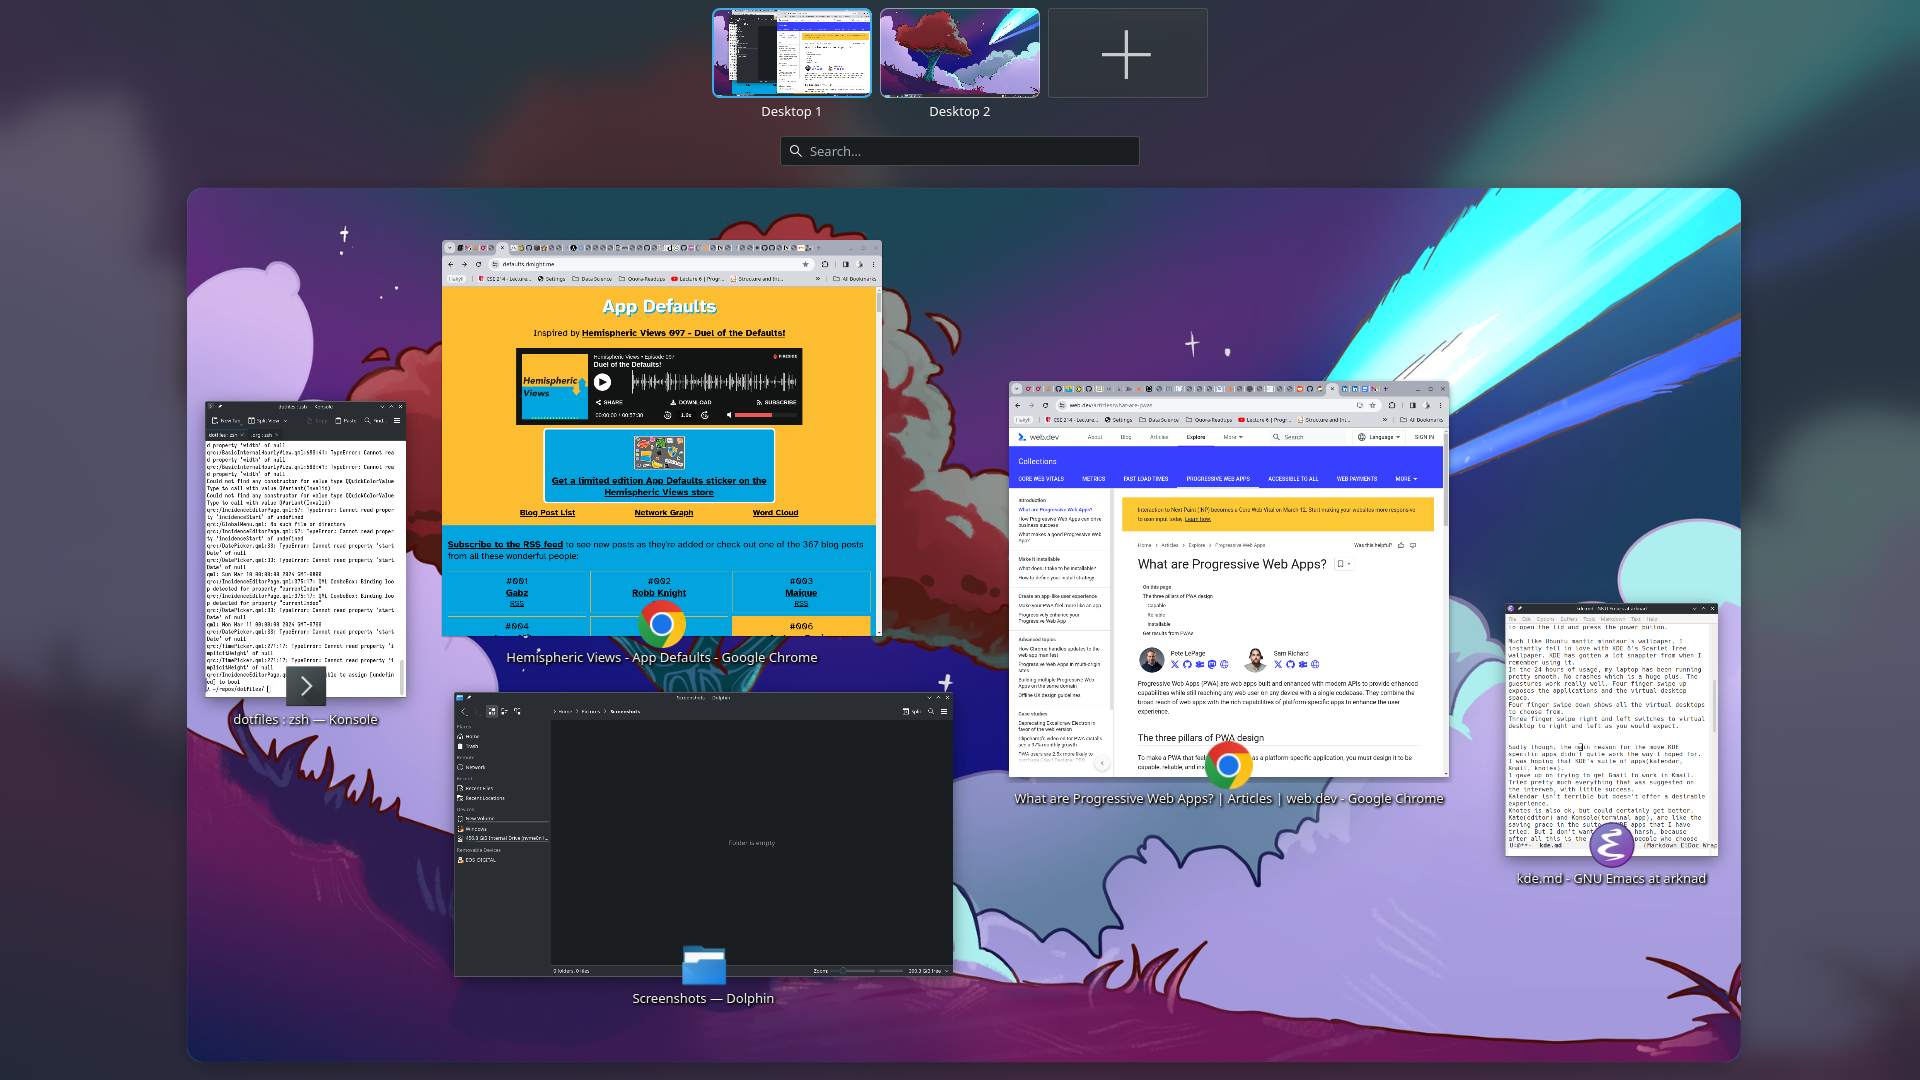Switch to the Desktop 2 thumbnail
This screenshot has width=1920, height=1080.
(959, 53)
